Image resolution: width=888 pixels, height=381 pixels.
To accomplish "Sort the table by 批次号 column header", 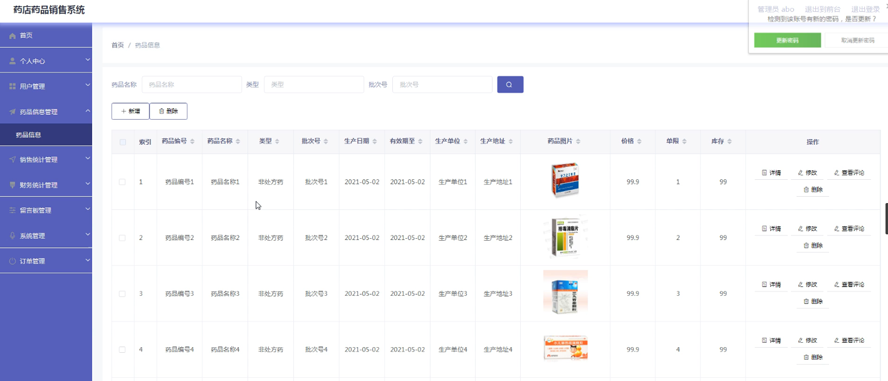I will 325,142.
